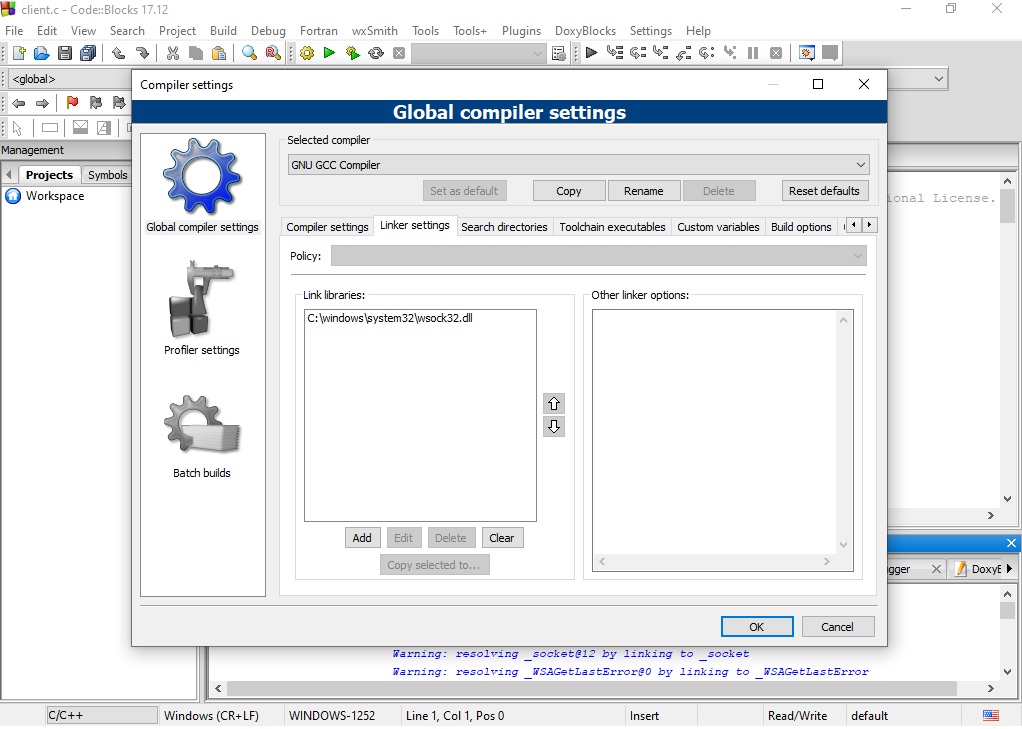This screenshot has width=1022, height=729.
Task: Select the Profiler settings icon
Action: (201, 308)
